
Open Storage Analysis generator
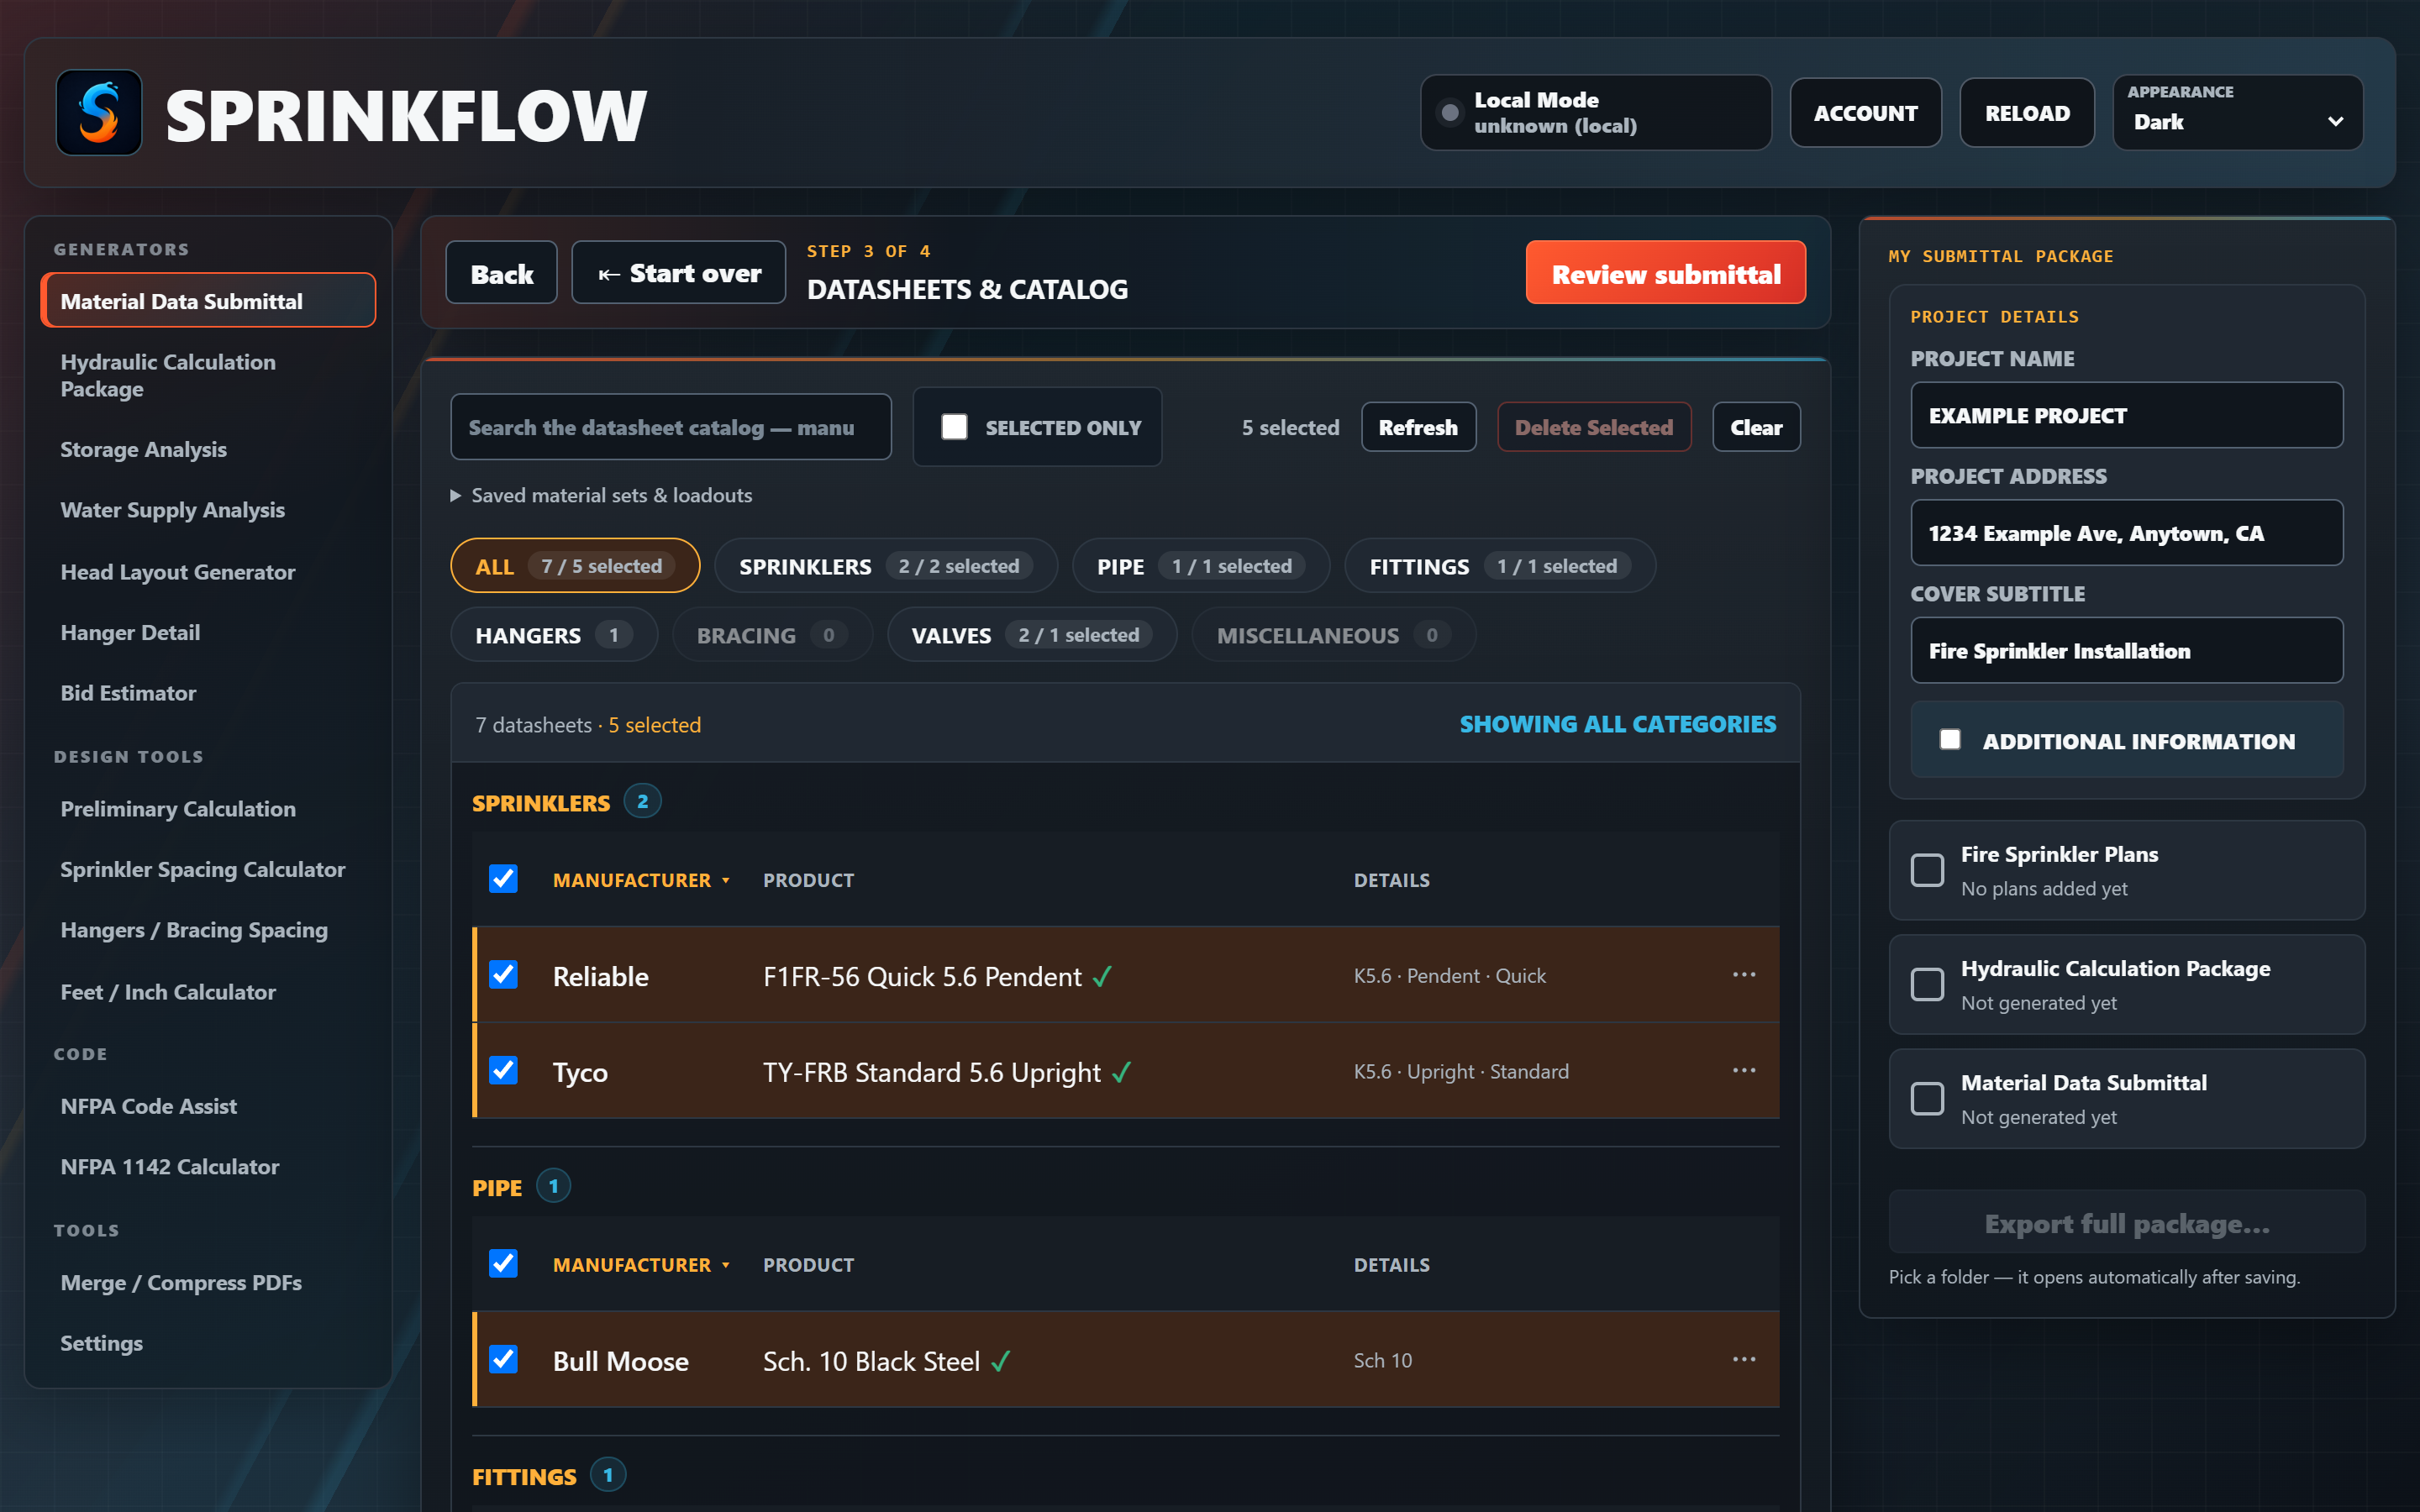208,450
